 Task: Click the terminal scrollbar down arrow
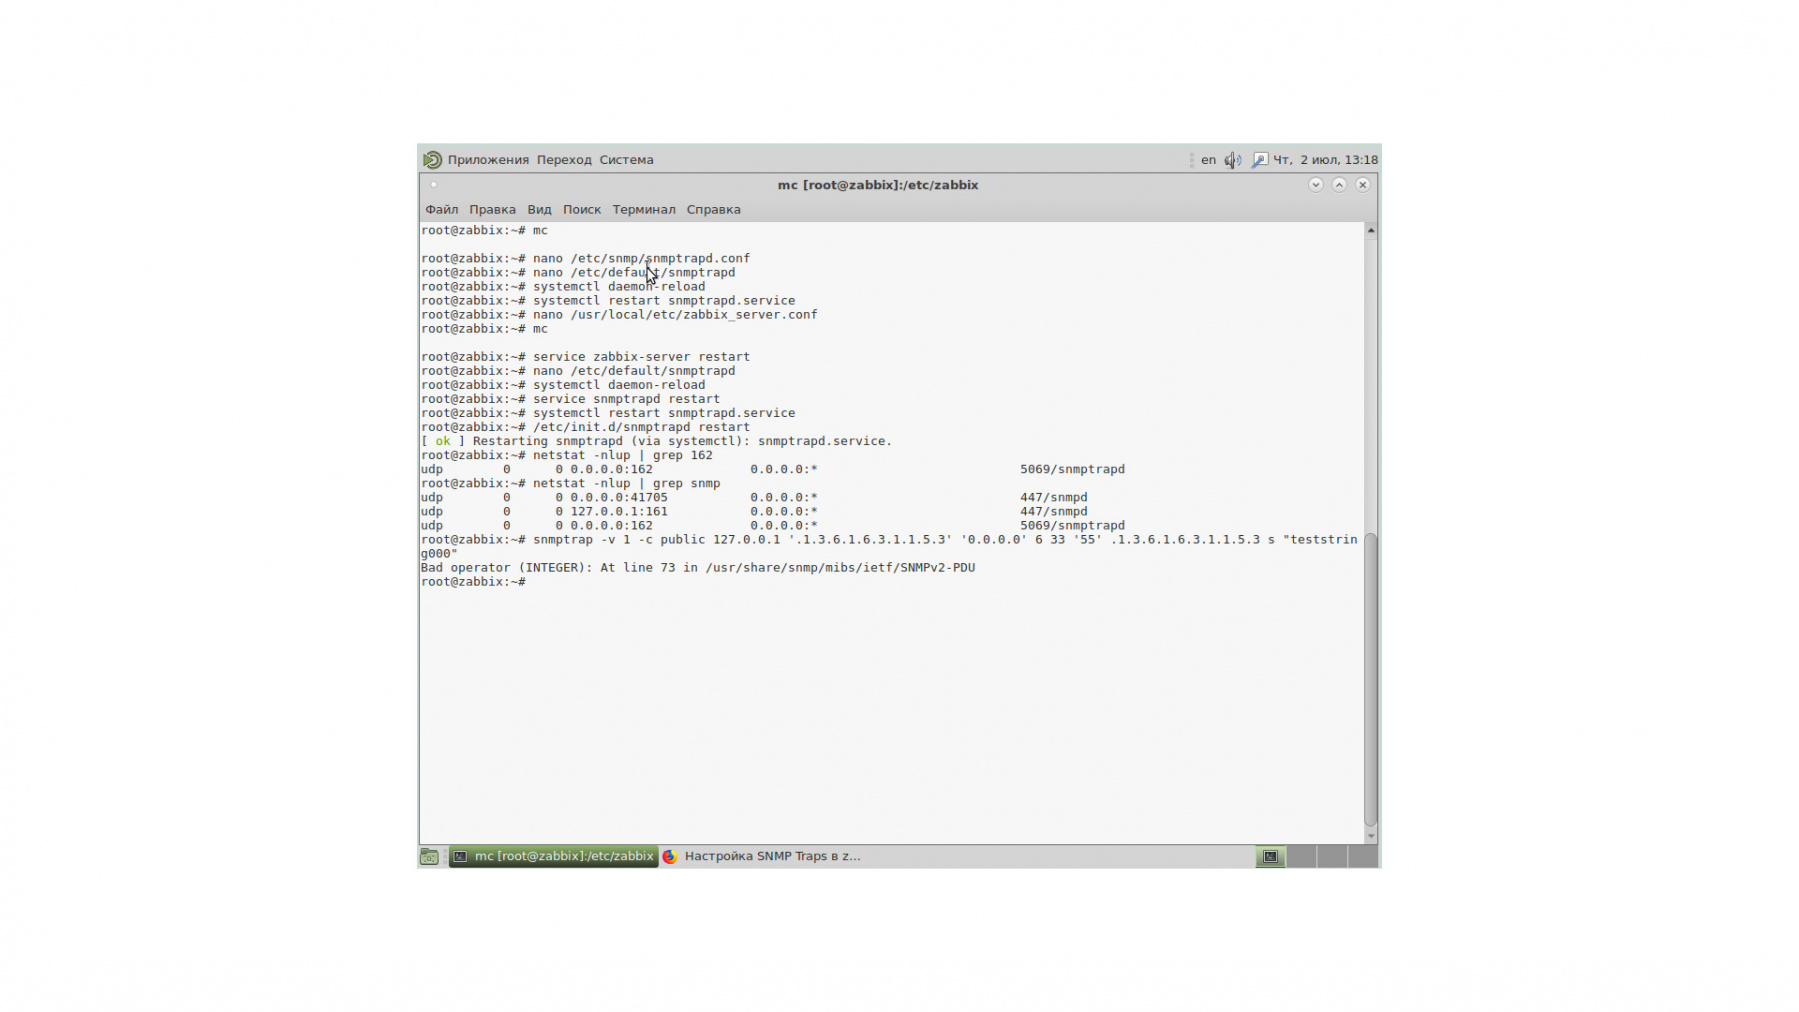[x=1371, y=836]
